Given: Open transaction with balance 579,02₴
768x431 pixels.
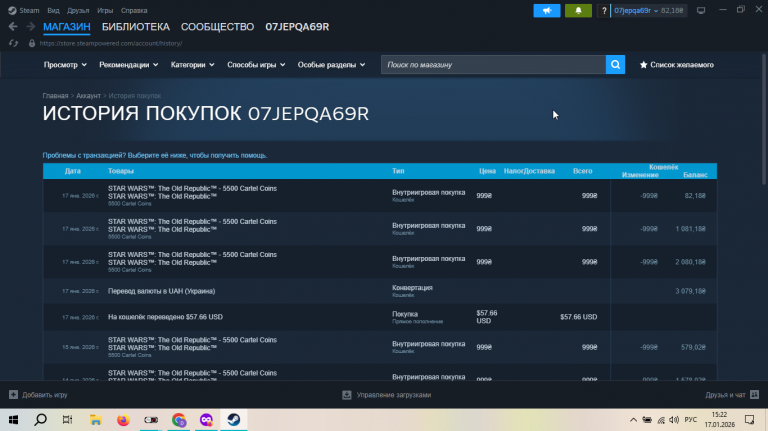Looking at the screenshot, I should pyautogui.click(x=380, y=347).
